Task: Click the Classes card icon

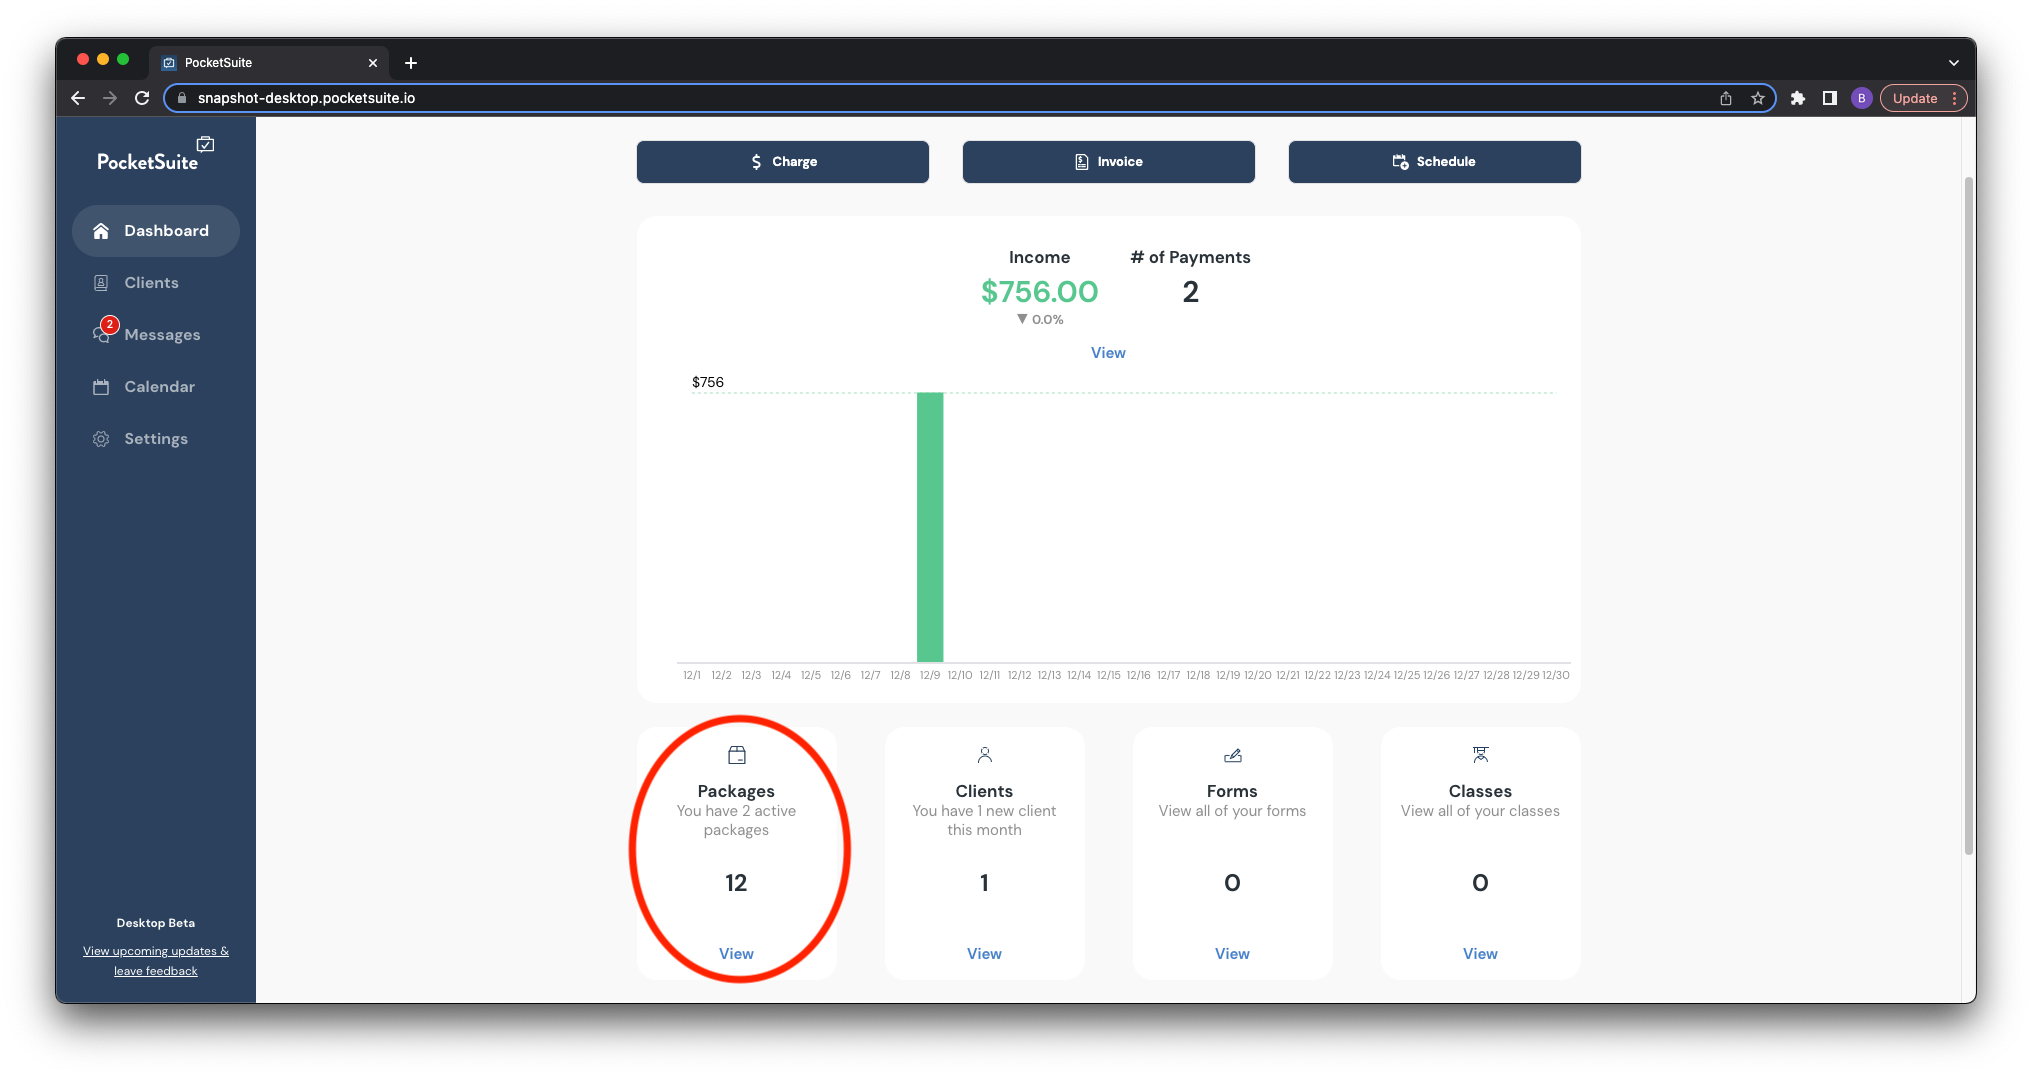Action: coord(1481,755)
